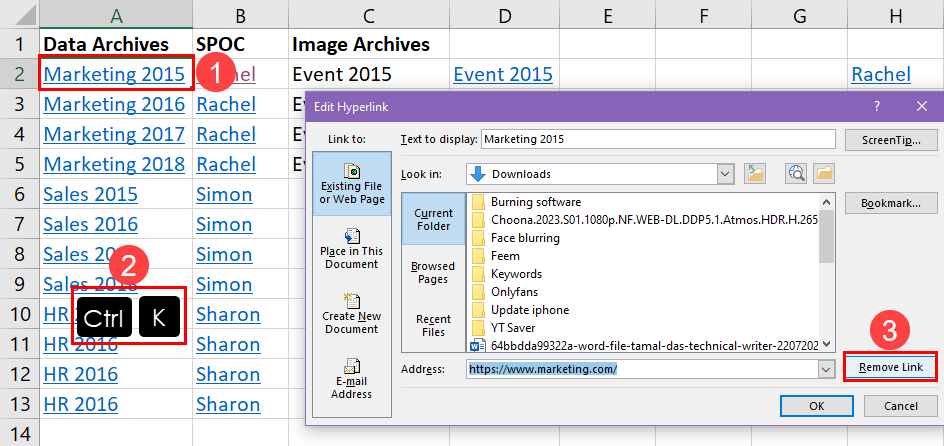Select row 6 header
The image size is (944, 446).
[20, 194]
